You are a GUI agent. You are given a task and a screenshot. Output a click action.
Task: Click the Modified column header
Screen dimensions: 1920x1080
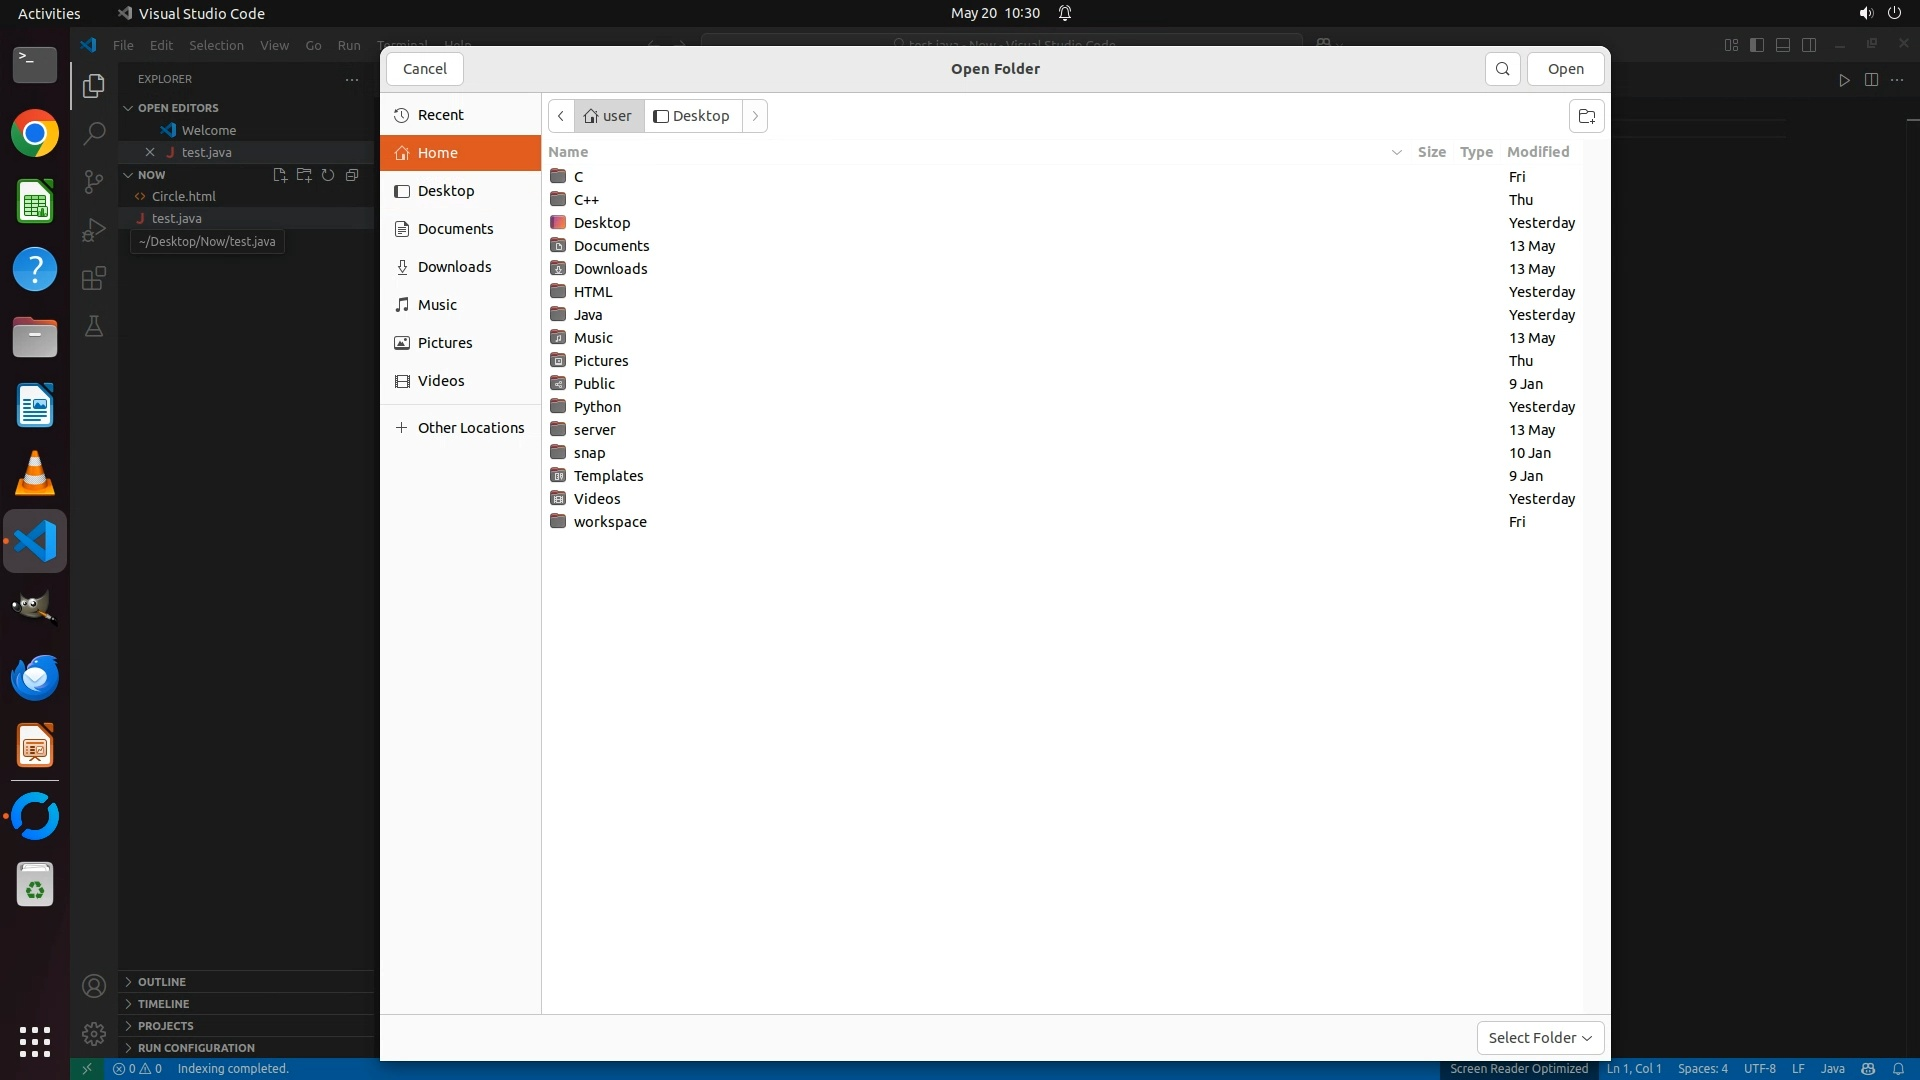[1537, 152]
